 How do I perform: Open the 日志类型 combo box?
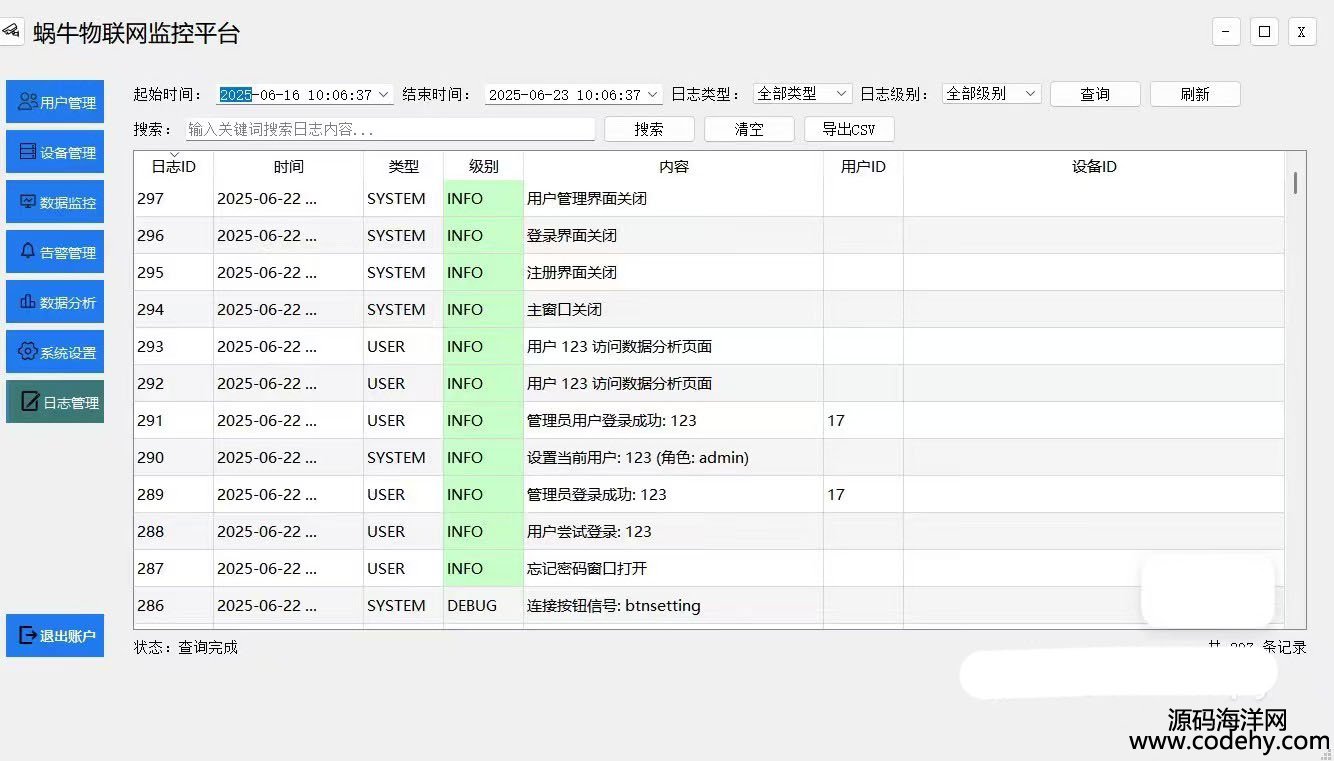click(802, 94)
